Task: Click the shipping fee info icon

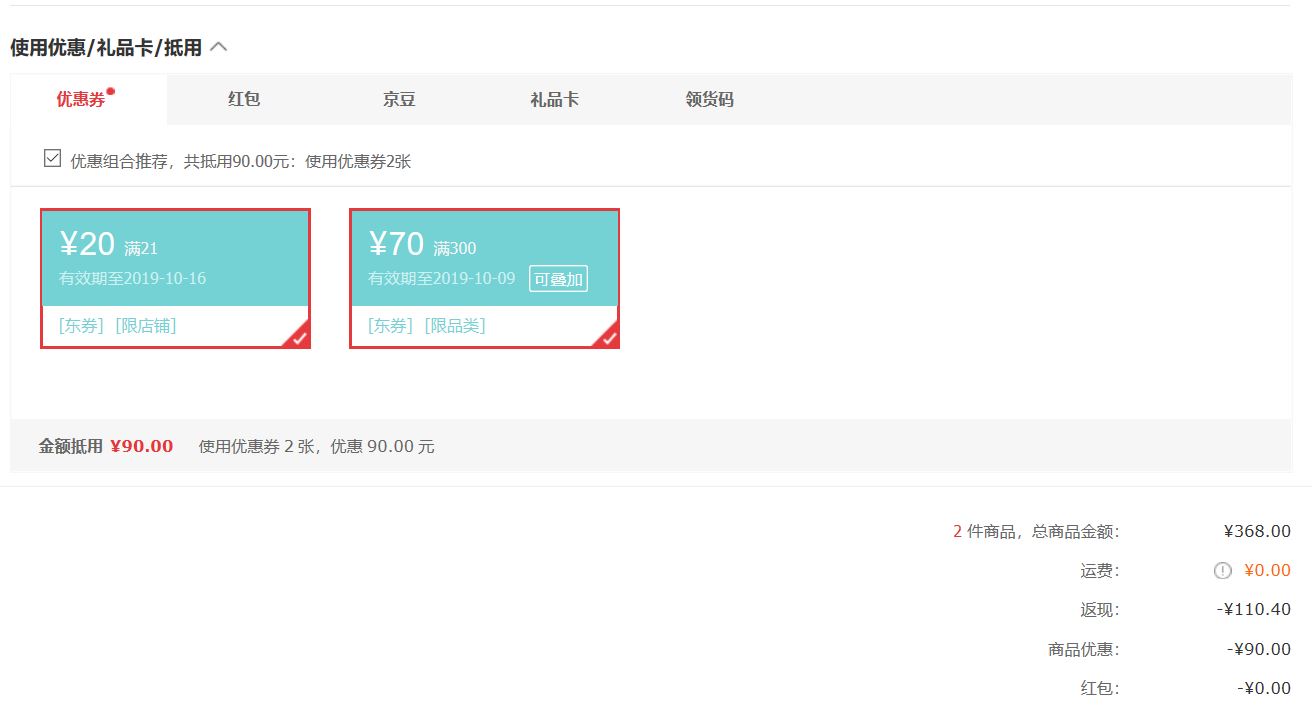Action: (x=1222, y=570)
